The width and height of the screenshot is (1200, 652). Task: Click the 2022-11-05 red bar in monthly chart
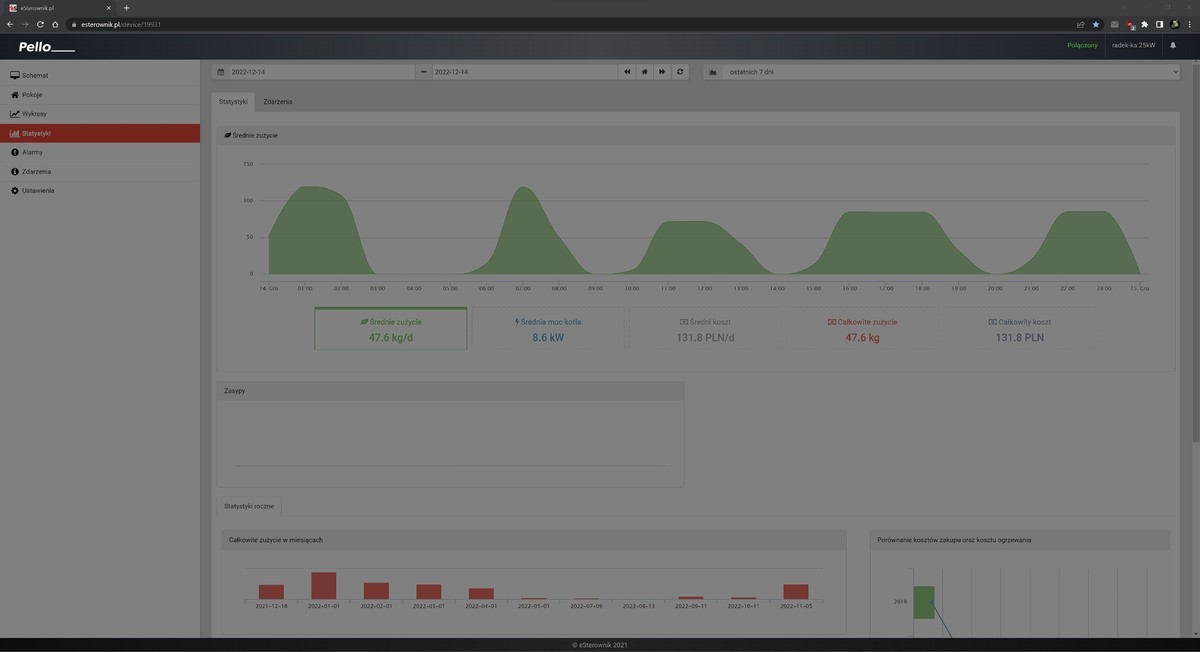(796, 592)
